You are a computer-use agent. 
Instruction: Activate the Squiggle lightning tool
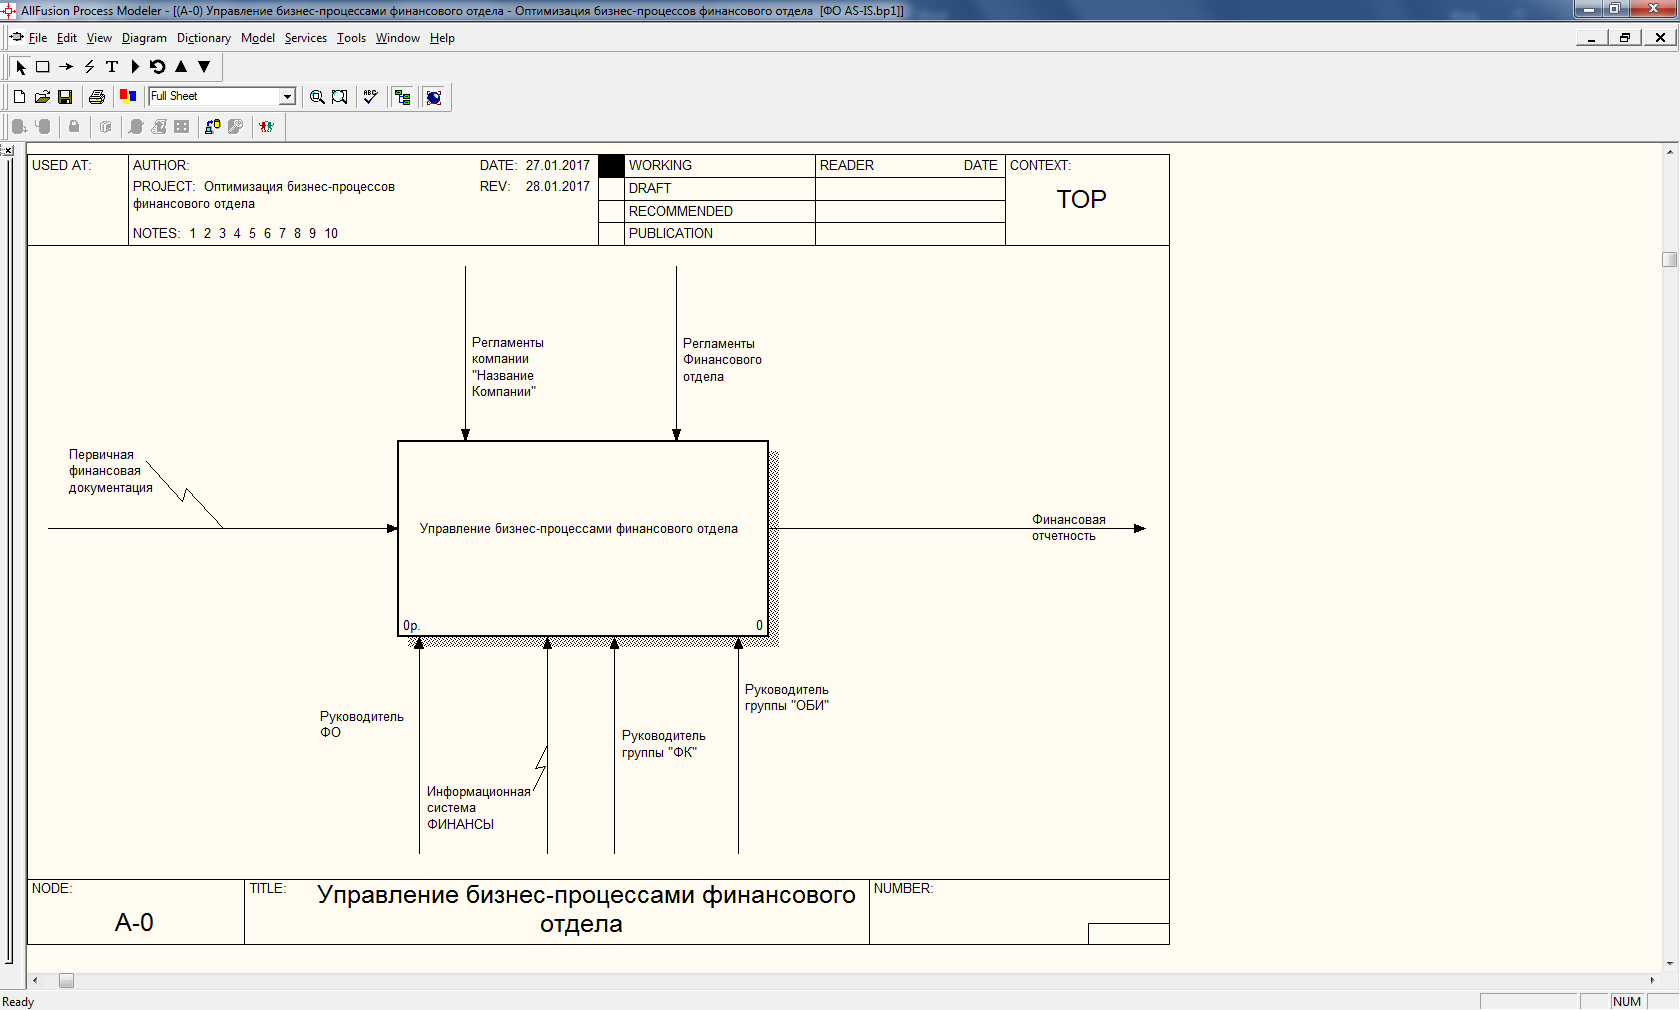coord(89,67)
